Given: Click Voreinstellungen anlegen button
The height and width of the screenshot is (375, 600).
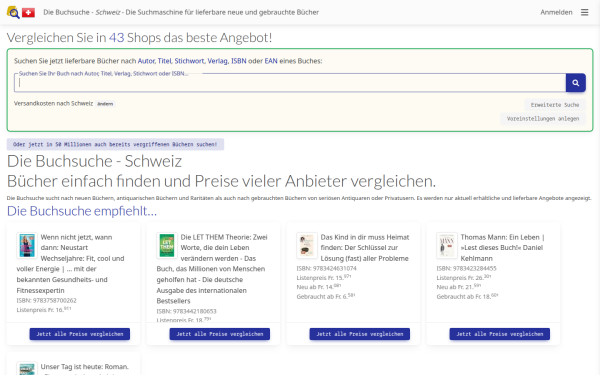Looking at the screenshot, I should (543, 119).
